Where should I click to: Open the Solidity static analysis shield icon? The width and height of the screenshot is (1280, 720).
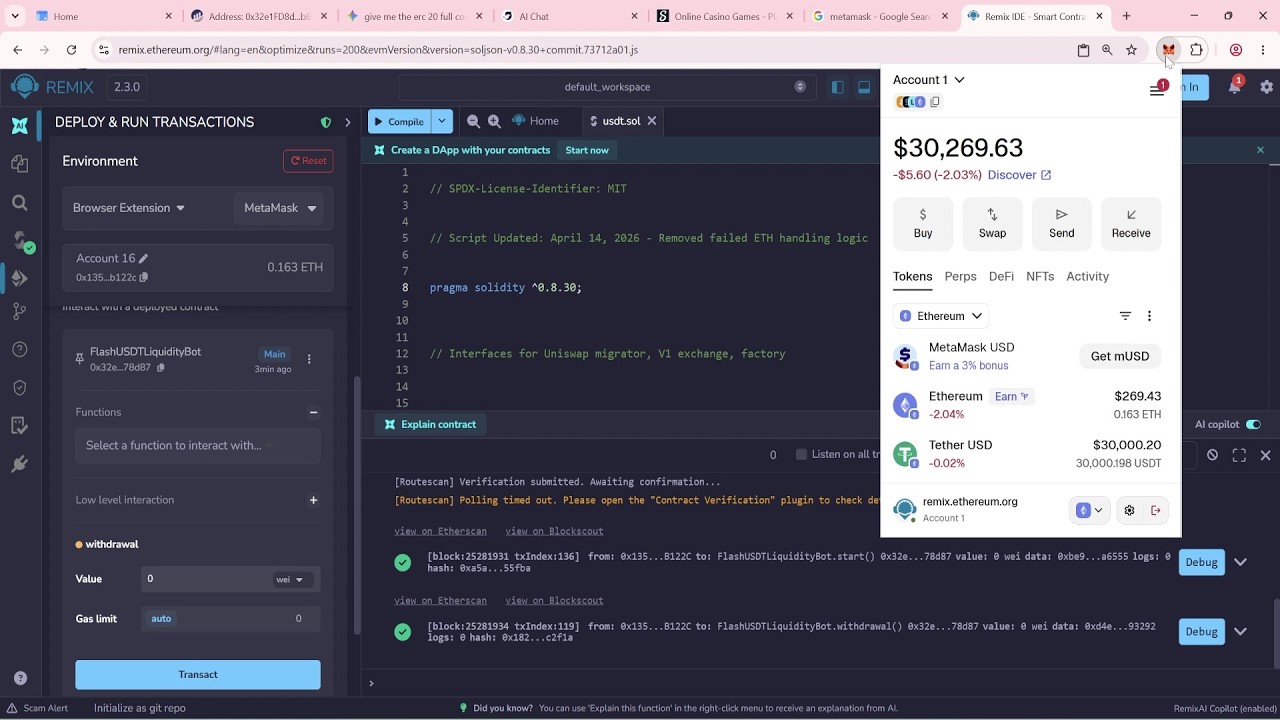tap(20, 388)
